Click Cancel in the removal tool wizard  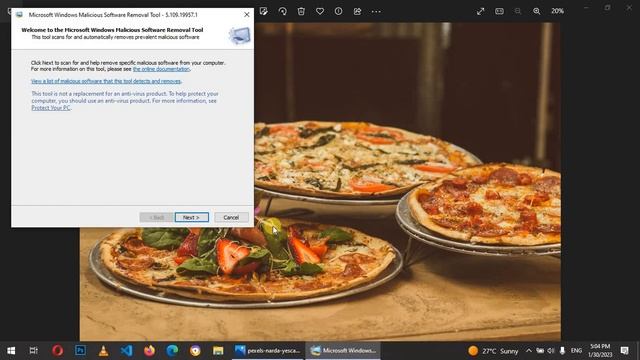[x=231, y=218]
